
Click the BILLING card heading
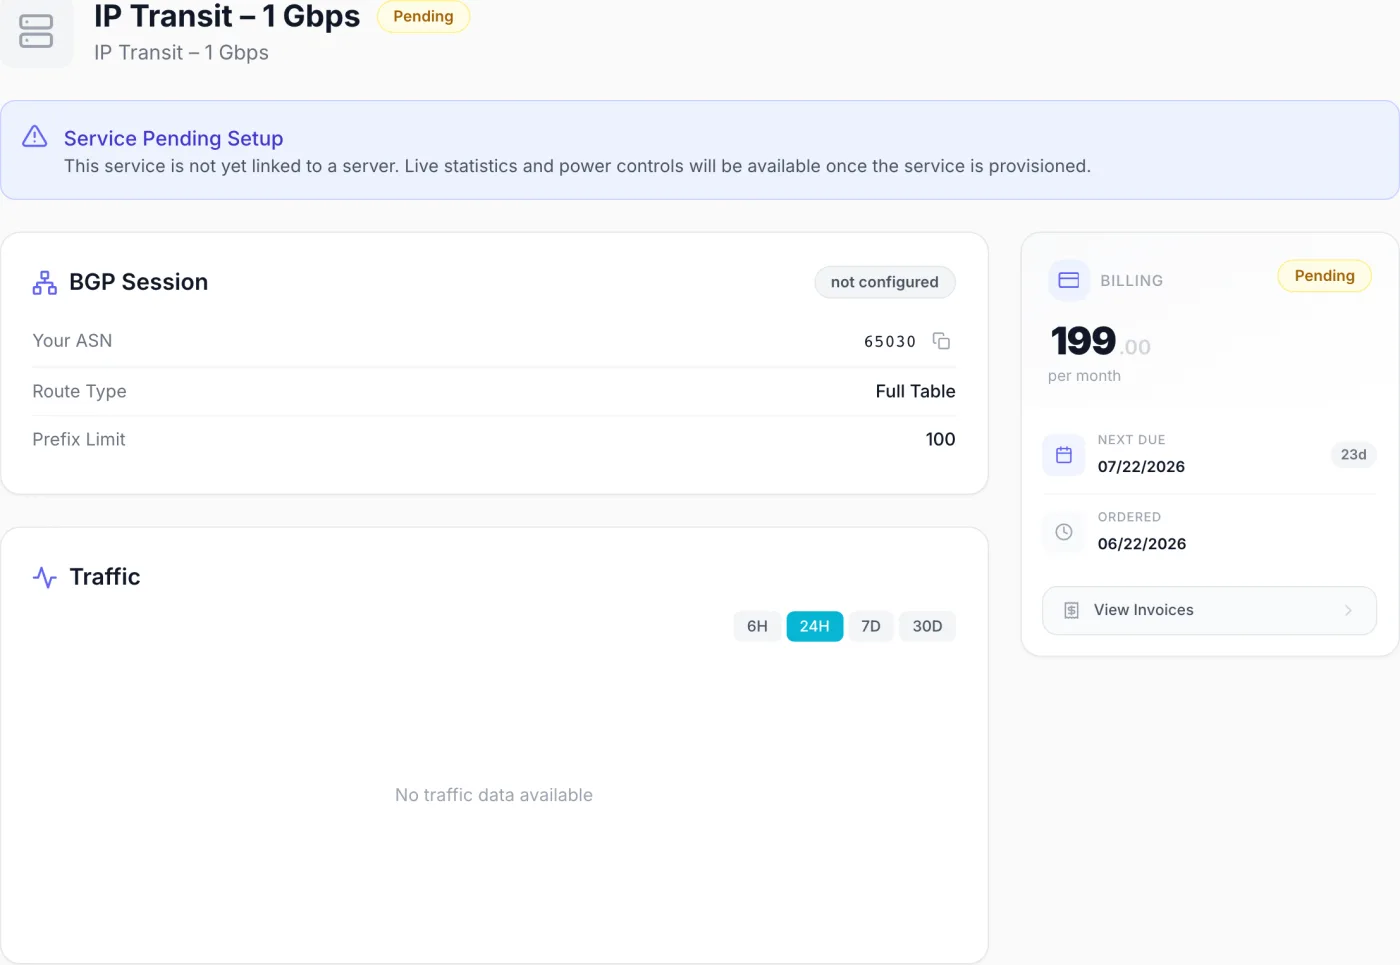1131,281
